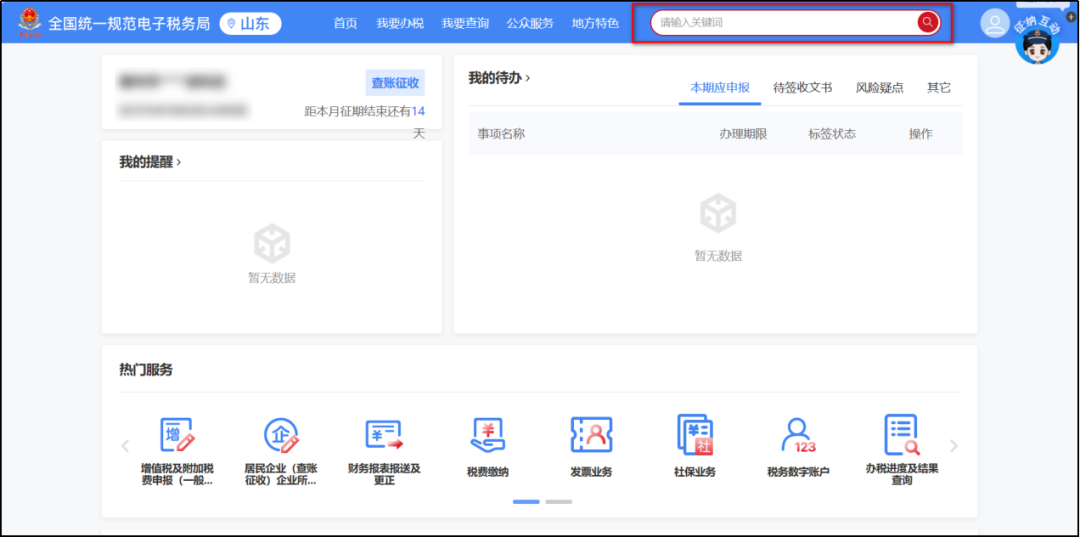Open the 我要办税 menu
This screenshot has height=537, width=1080.
tap(399, 23)
